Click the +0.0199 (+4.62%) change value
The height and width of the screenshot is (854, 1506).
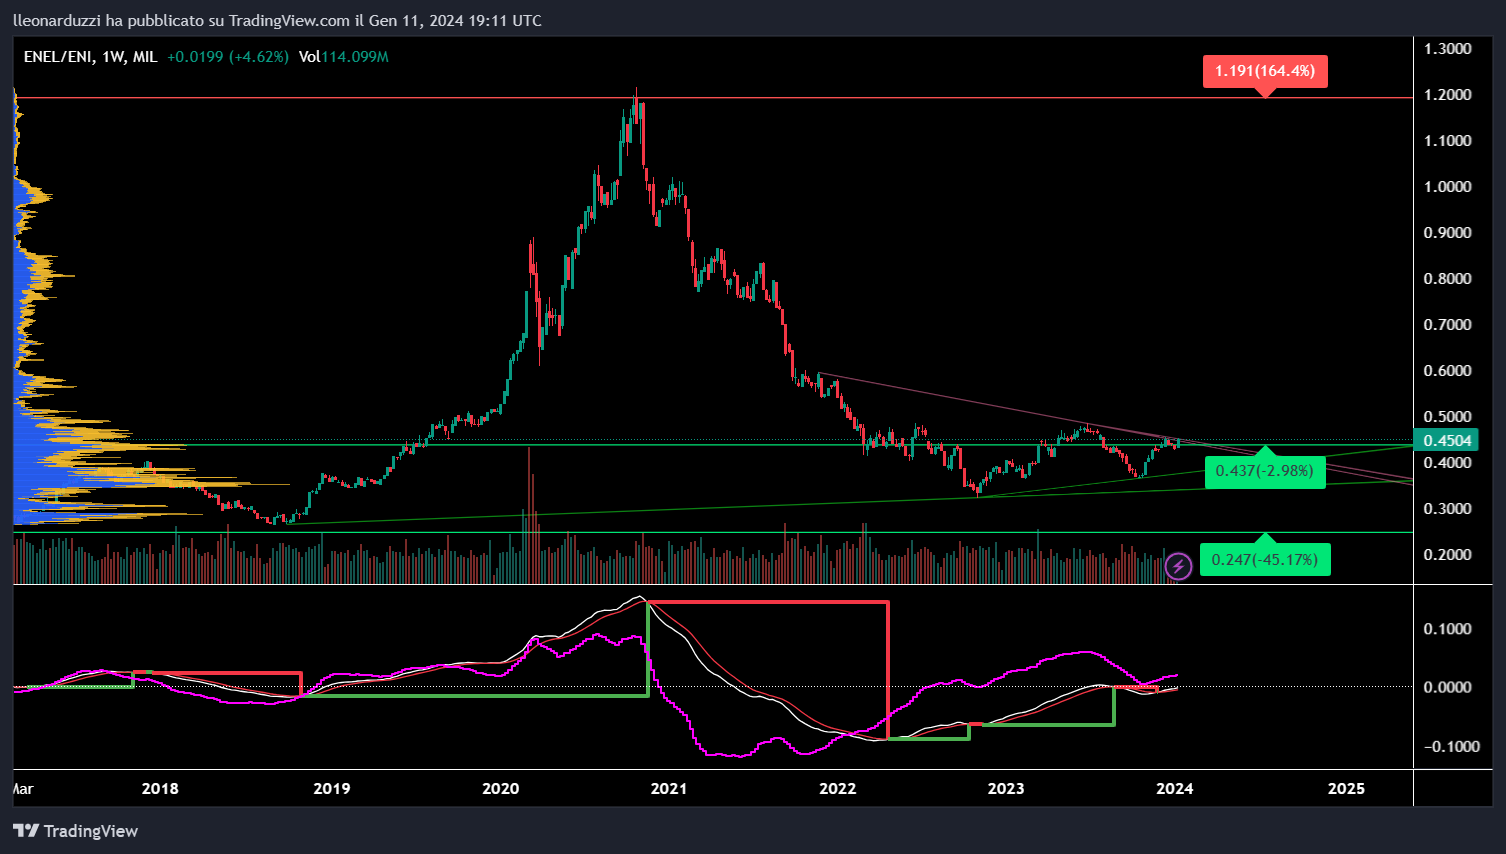pyautogui.click(x=228, y=57)
